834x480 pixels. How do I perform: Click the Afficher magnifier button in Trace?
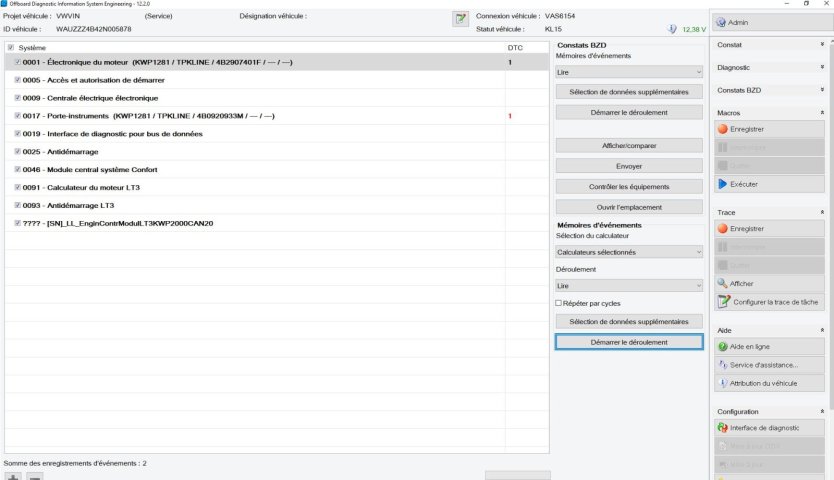tap(769, 284)
